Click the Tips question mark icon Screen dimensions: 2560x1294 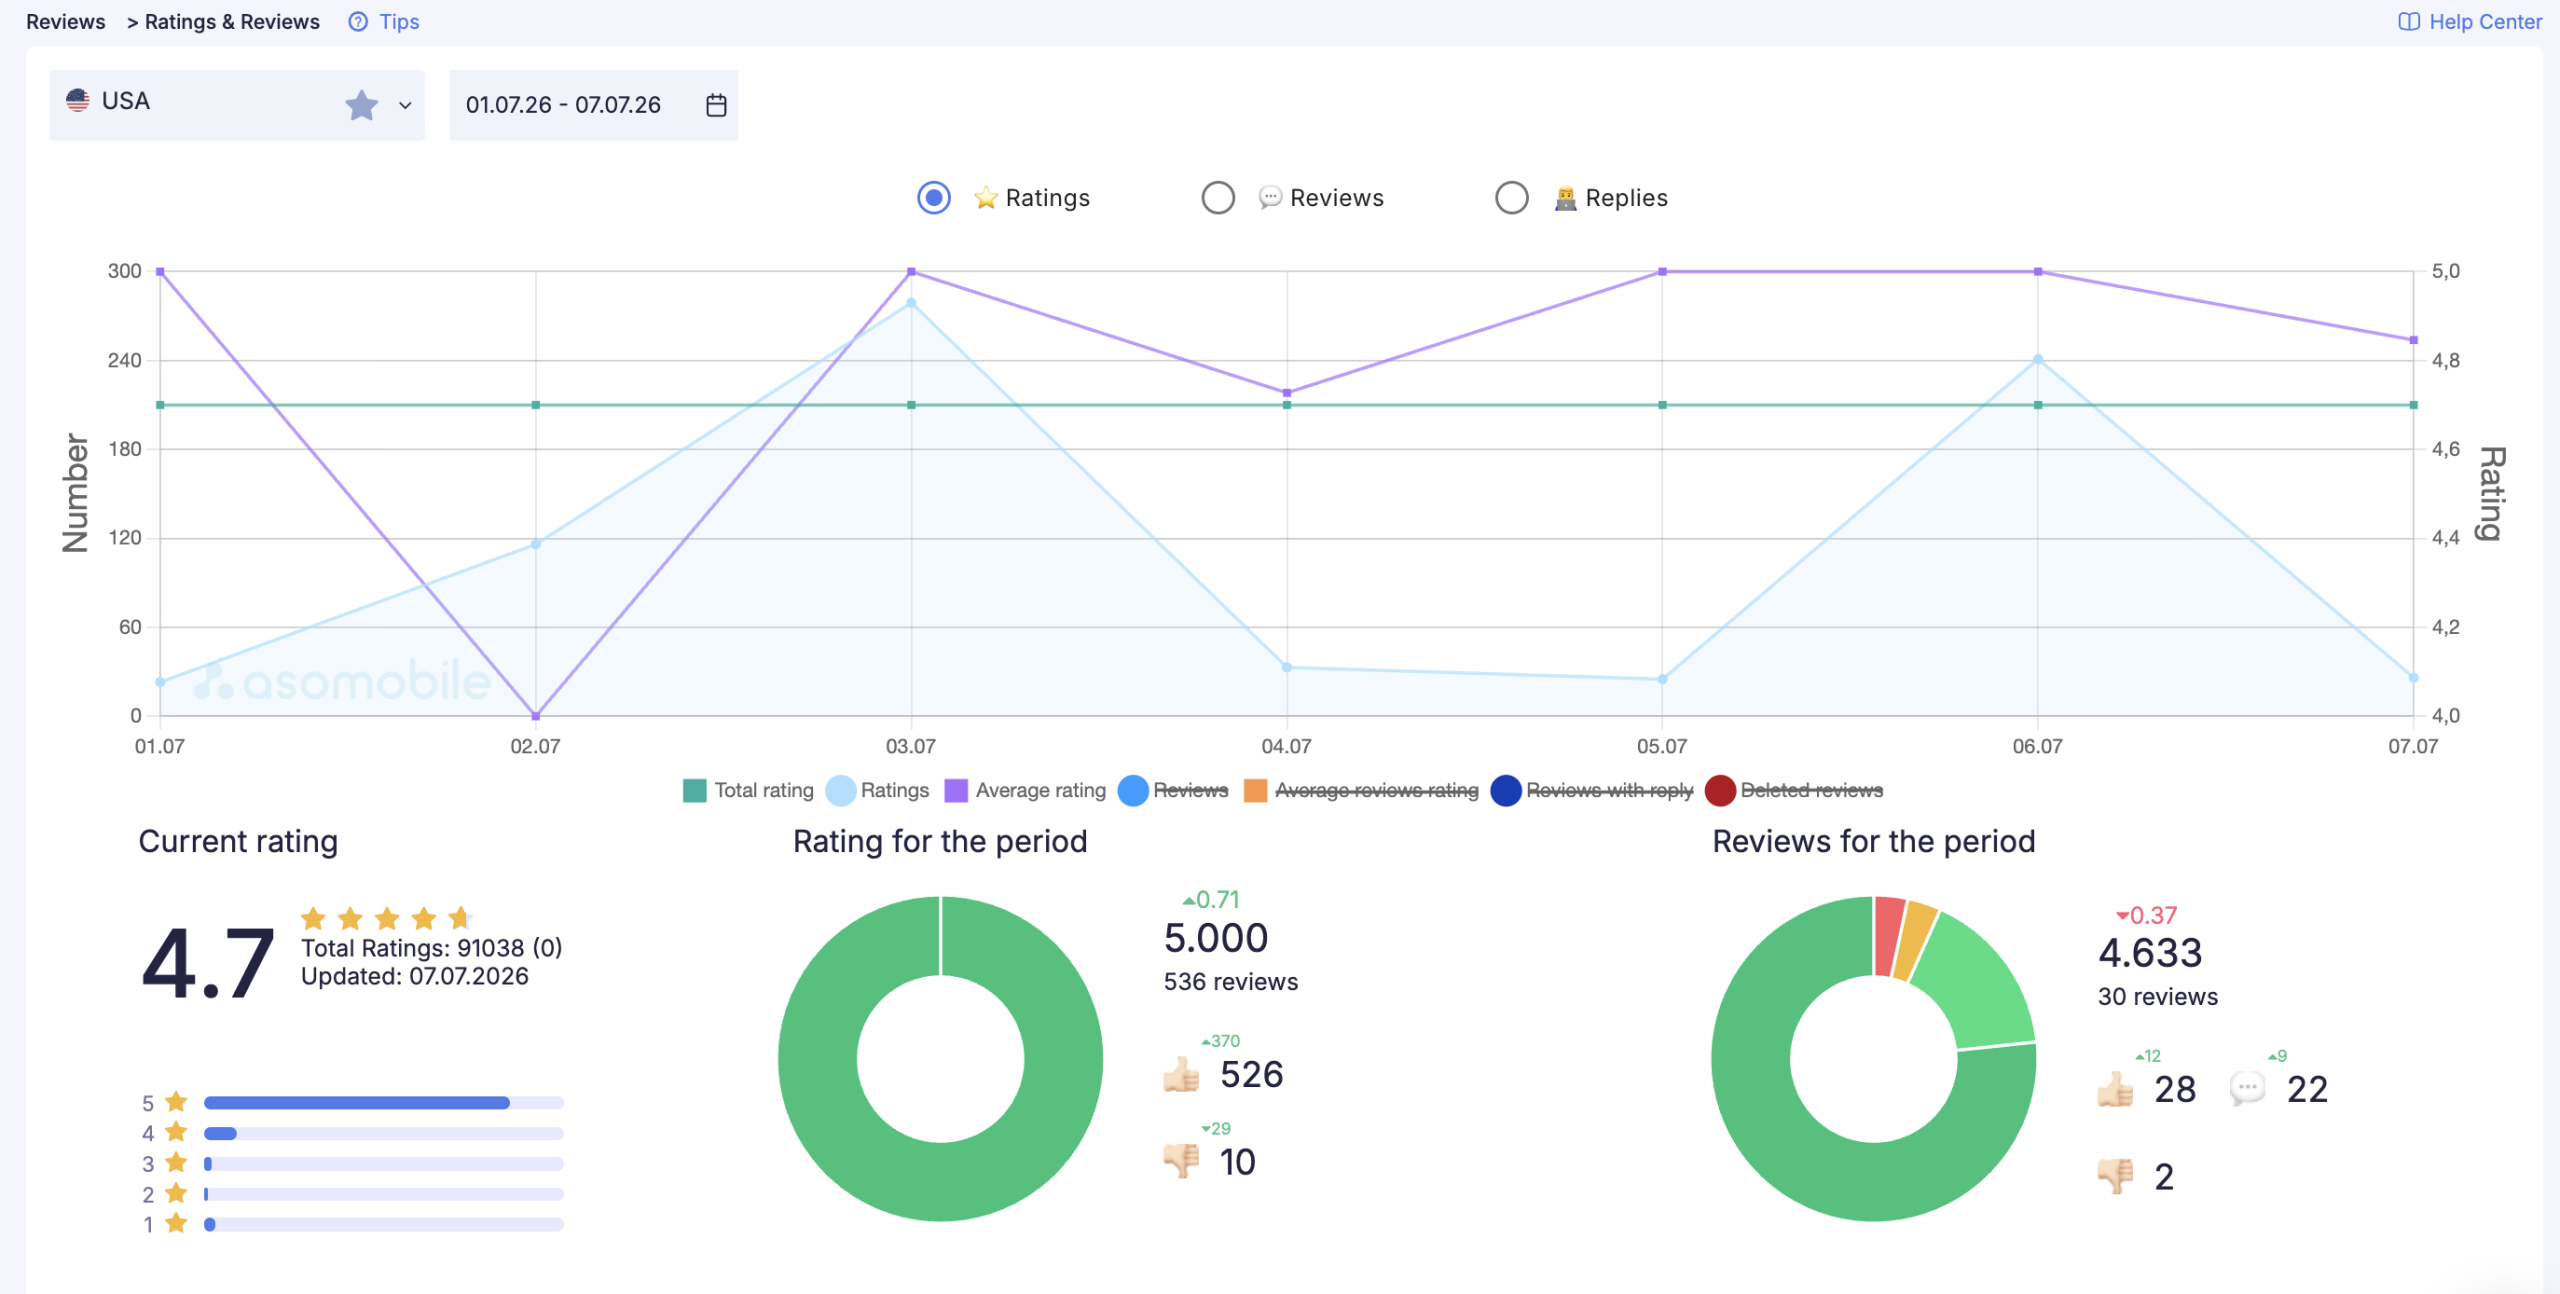358,21
